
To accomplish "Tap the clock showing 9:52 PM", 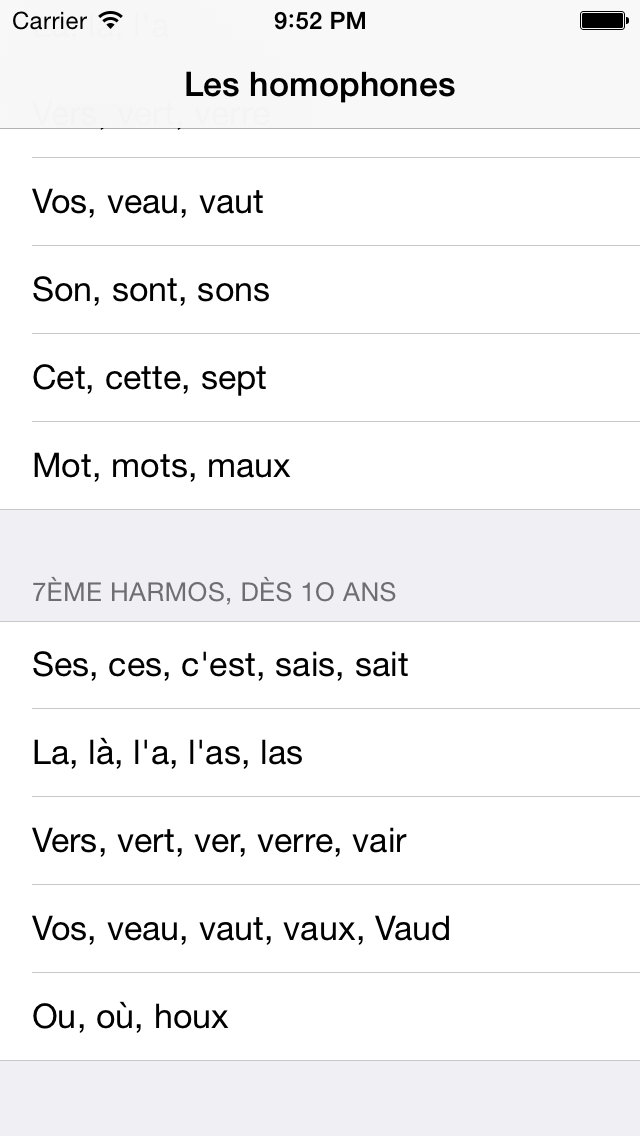I will click(x=320, y=20).
